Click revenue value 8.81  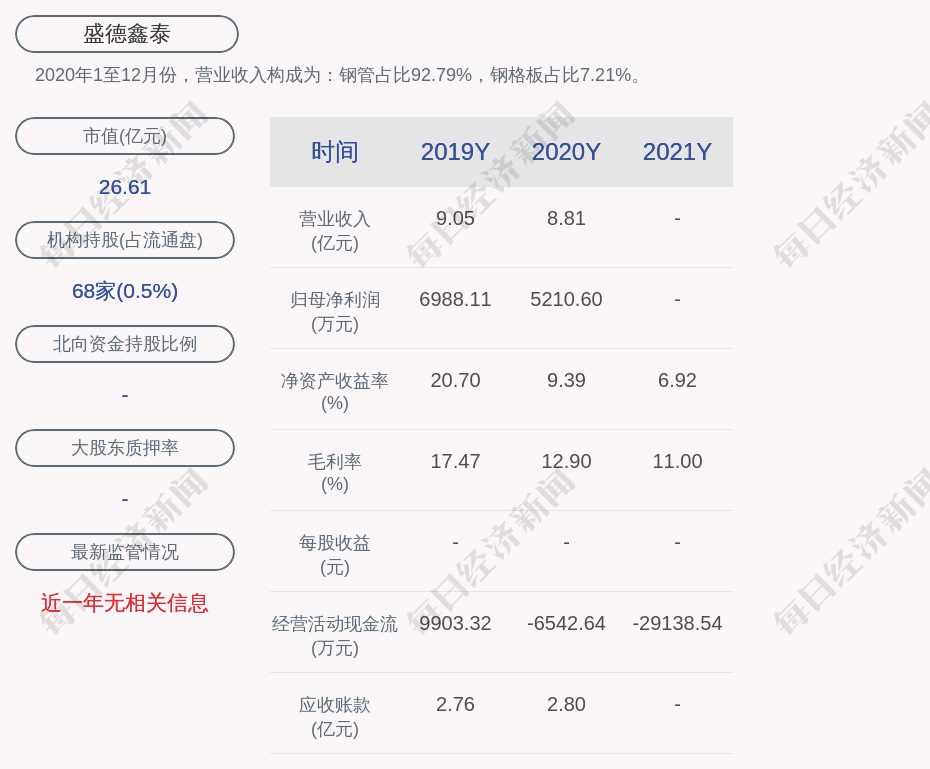coord(566,218)
